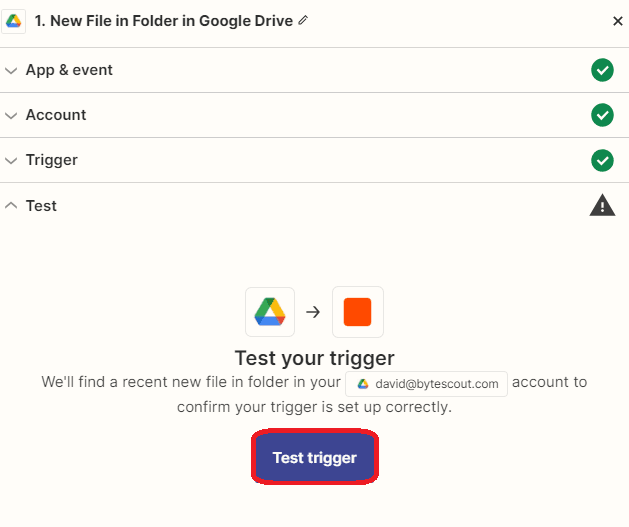Screen dimensions: 629x527
Task: Expand the Trigger section chevron
Action: pos(11,160)
